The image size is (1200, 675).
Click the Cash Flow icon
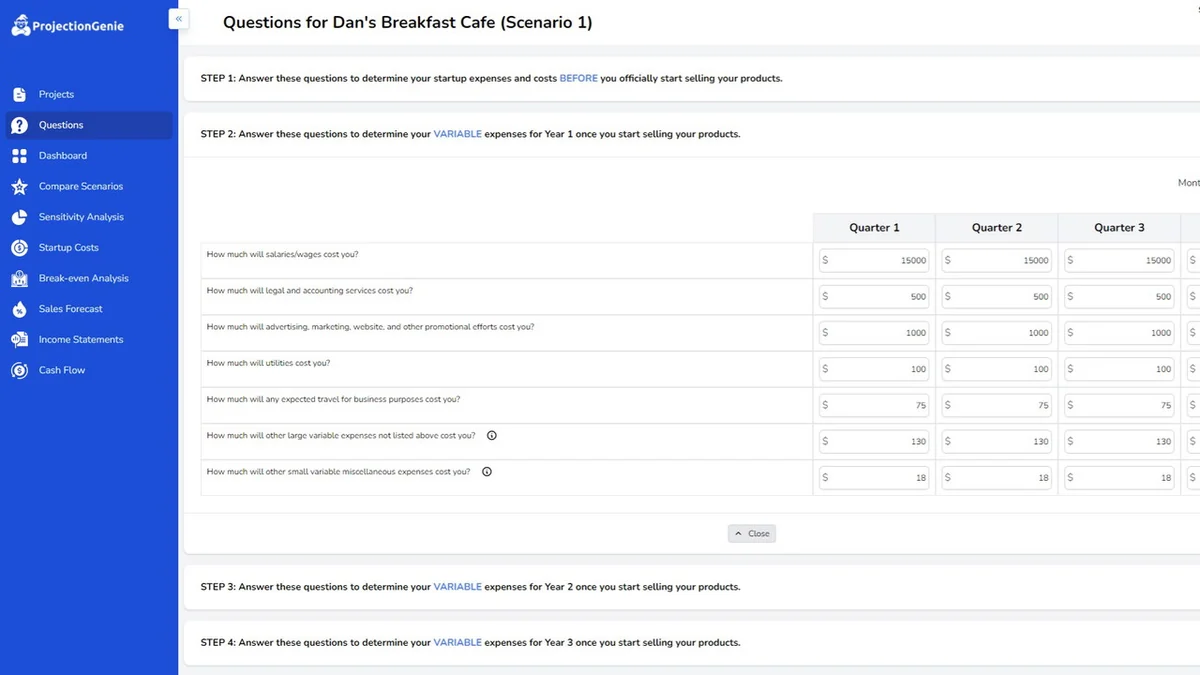pyautogui.click(x=19, y=370)
